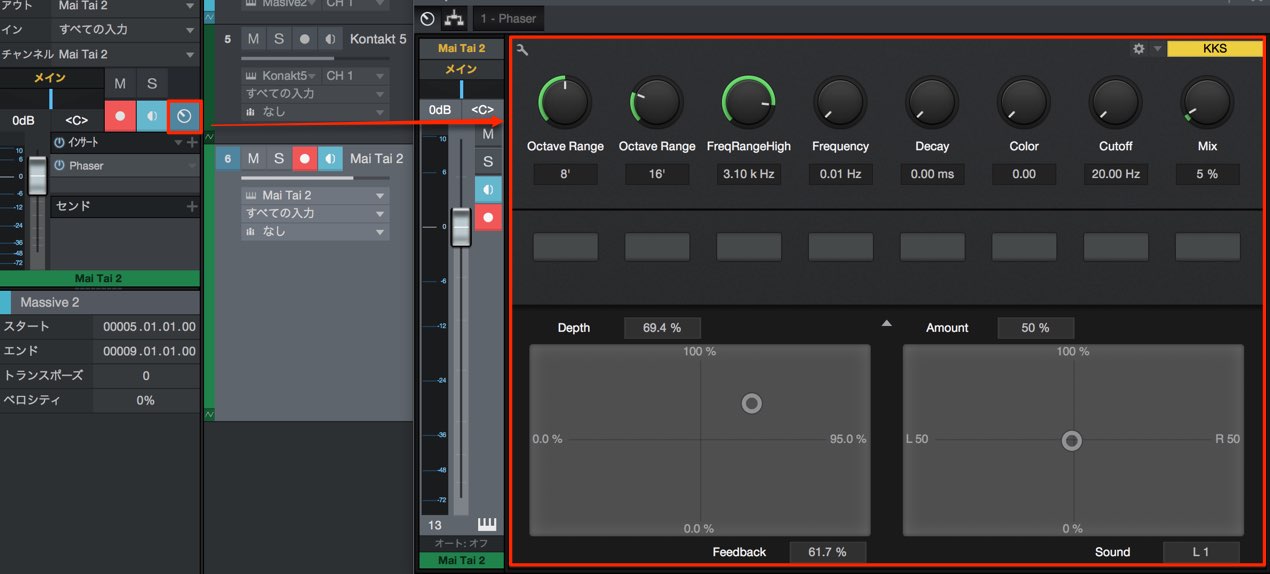Open the Insert section dropdown arrow
Viewport: 1270px width, 574px height.
(x=179, y=143)
